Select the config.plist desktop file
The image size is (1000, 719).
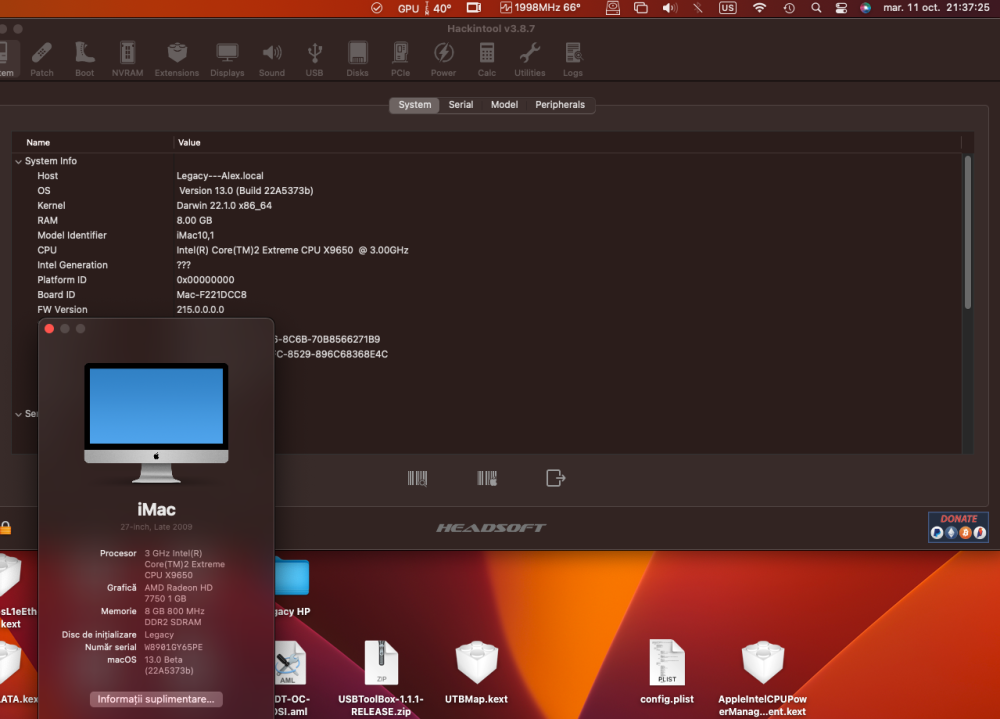(667, 672)
